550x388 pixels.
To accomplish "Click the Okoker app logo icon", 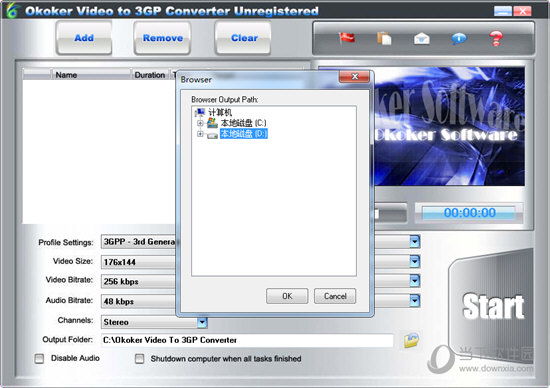I will (12, 10).
